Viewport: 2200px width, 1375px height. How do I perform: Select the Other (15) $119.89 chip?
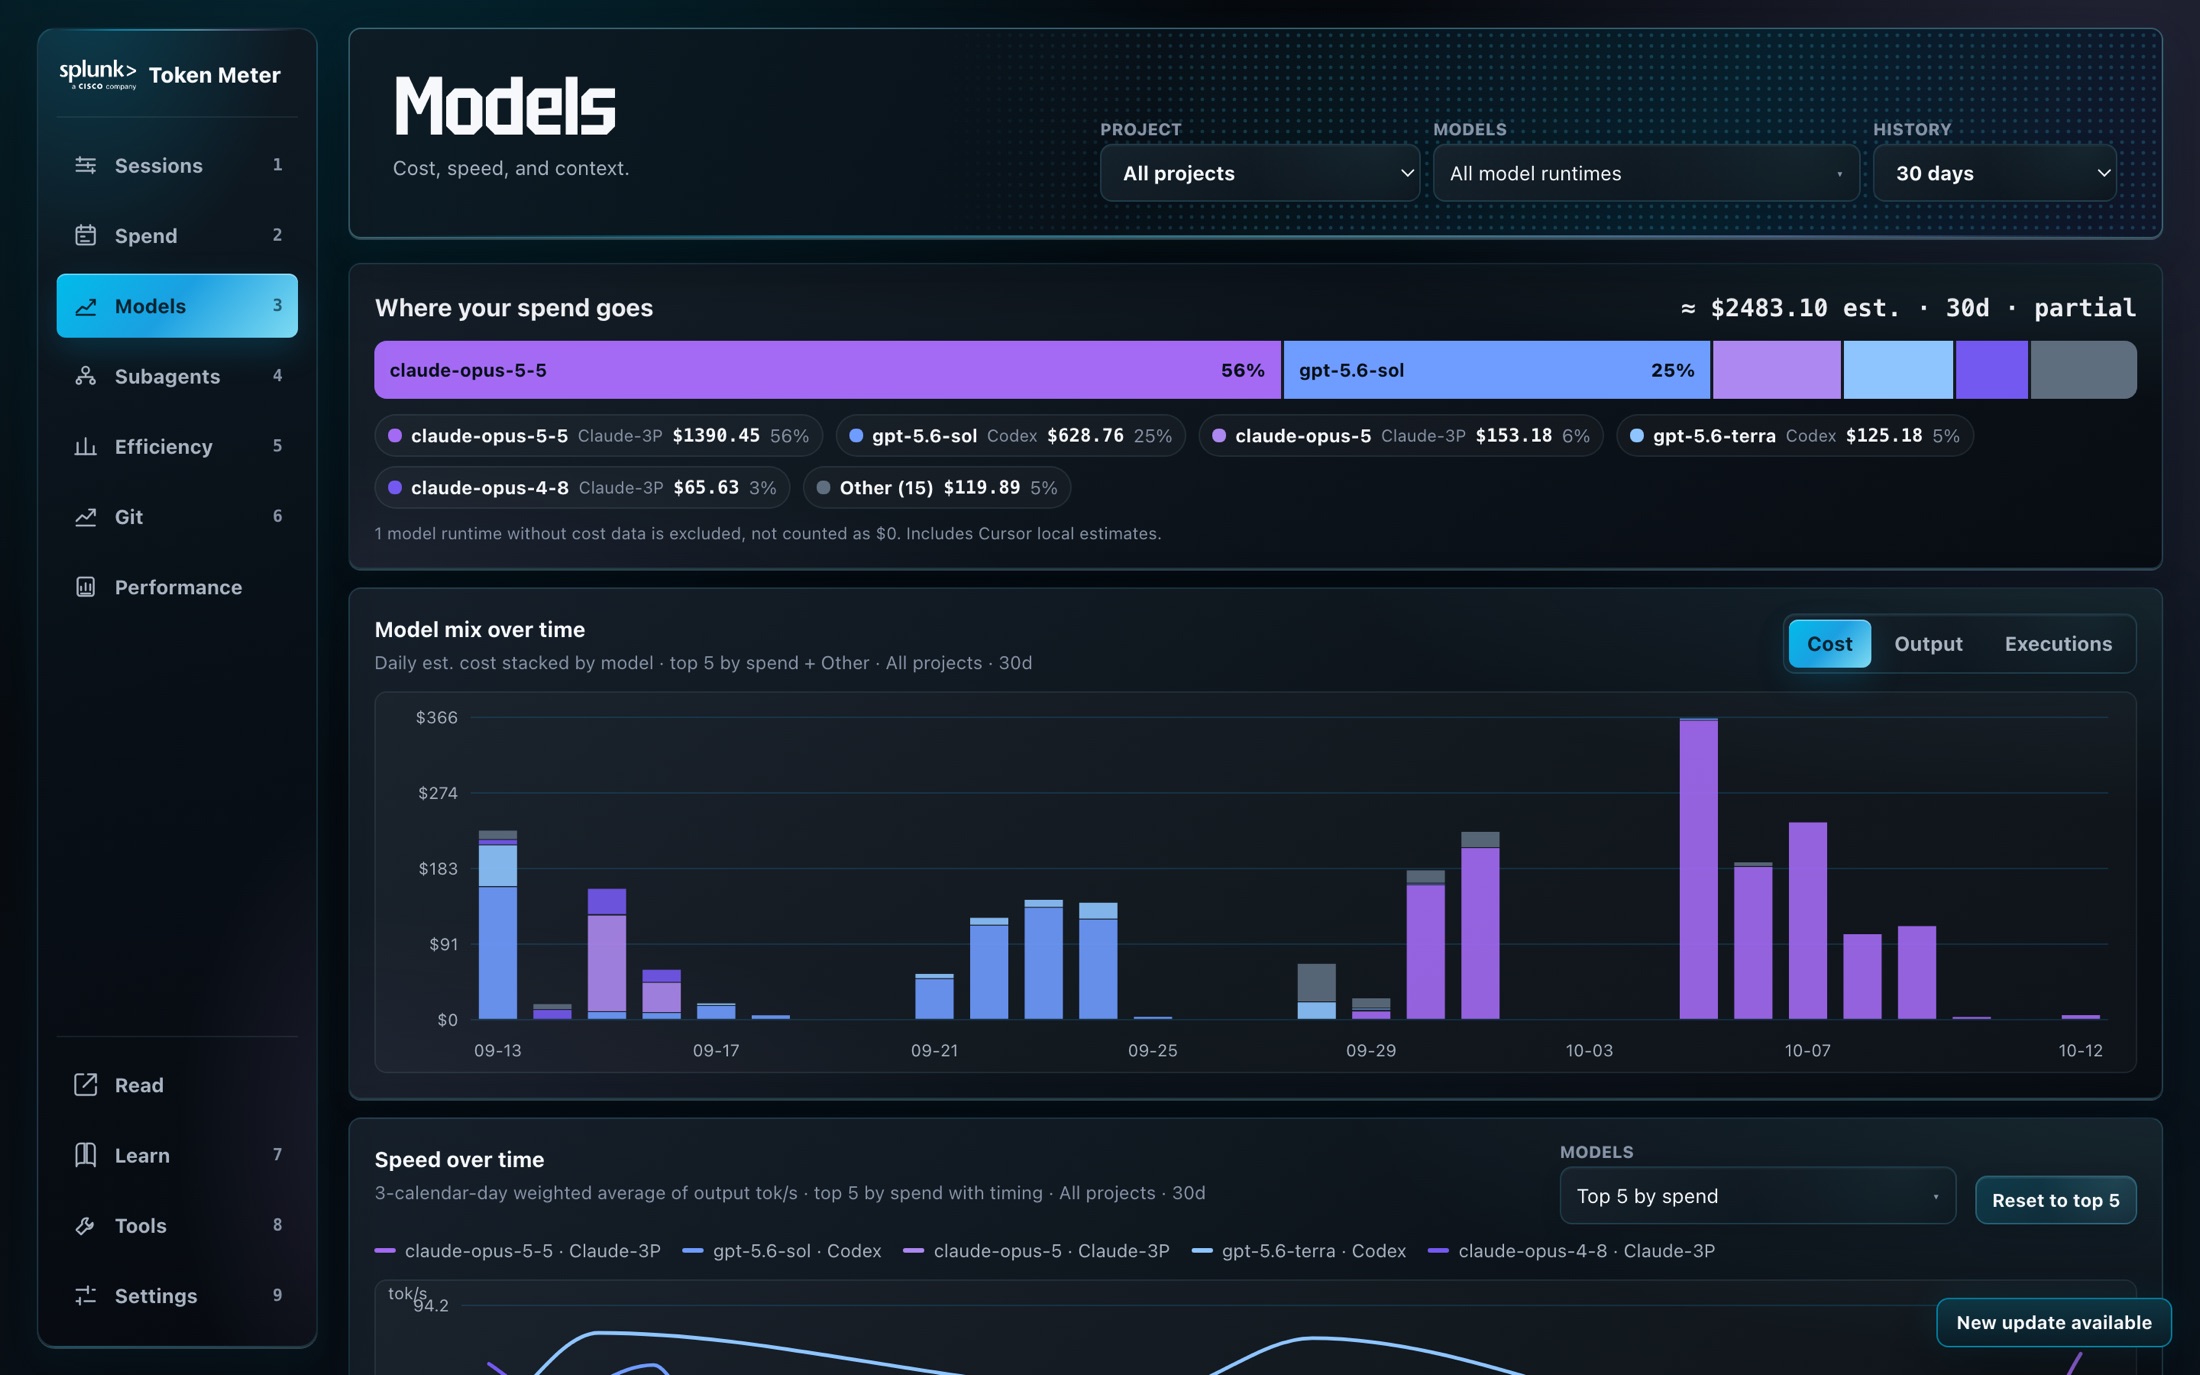tap(937, 488)
